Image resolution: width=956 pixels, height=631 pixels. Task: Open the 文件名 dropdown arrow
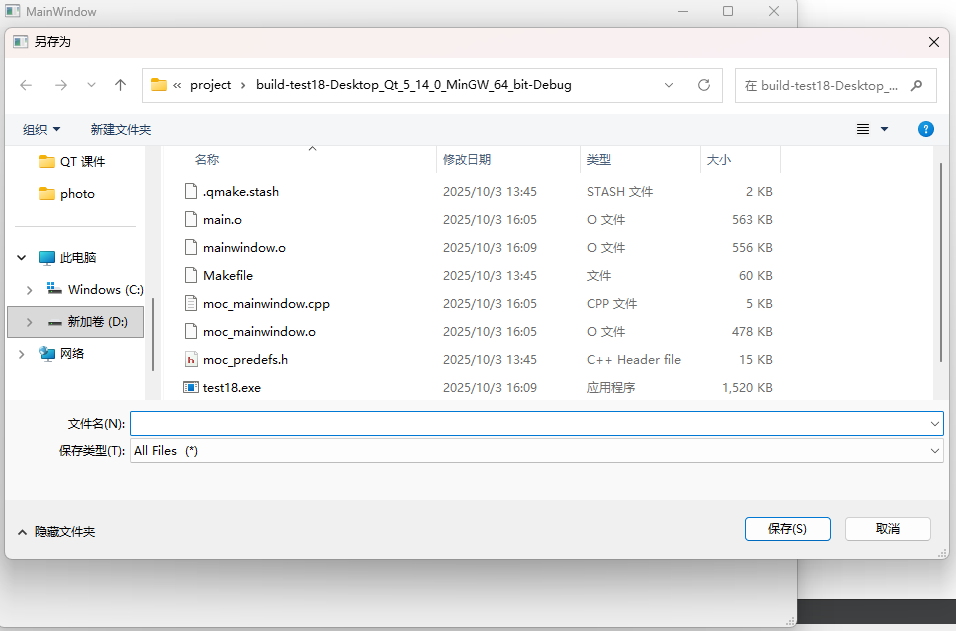coord(935,424)
